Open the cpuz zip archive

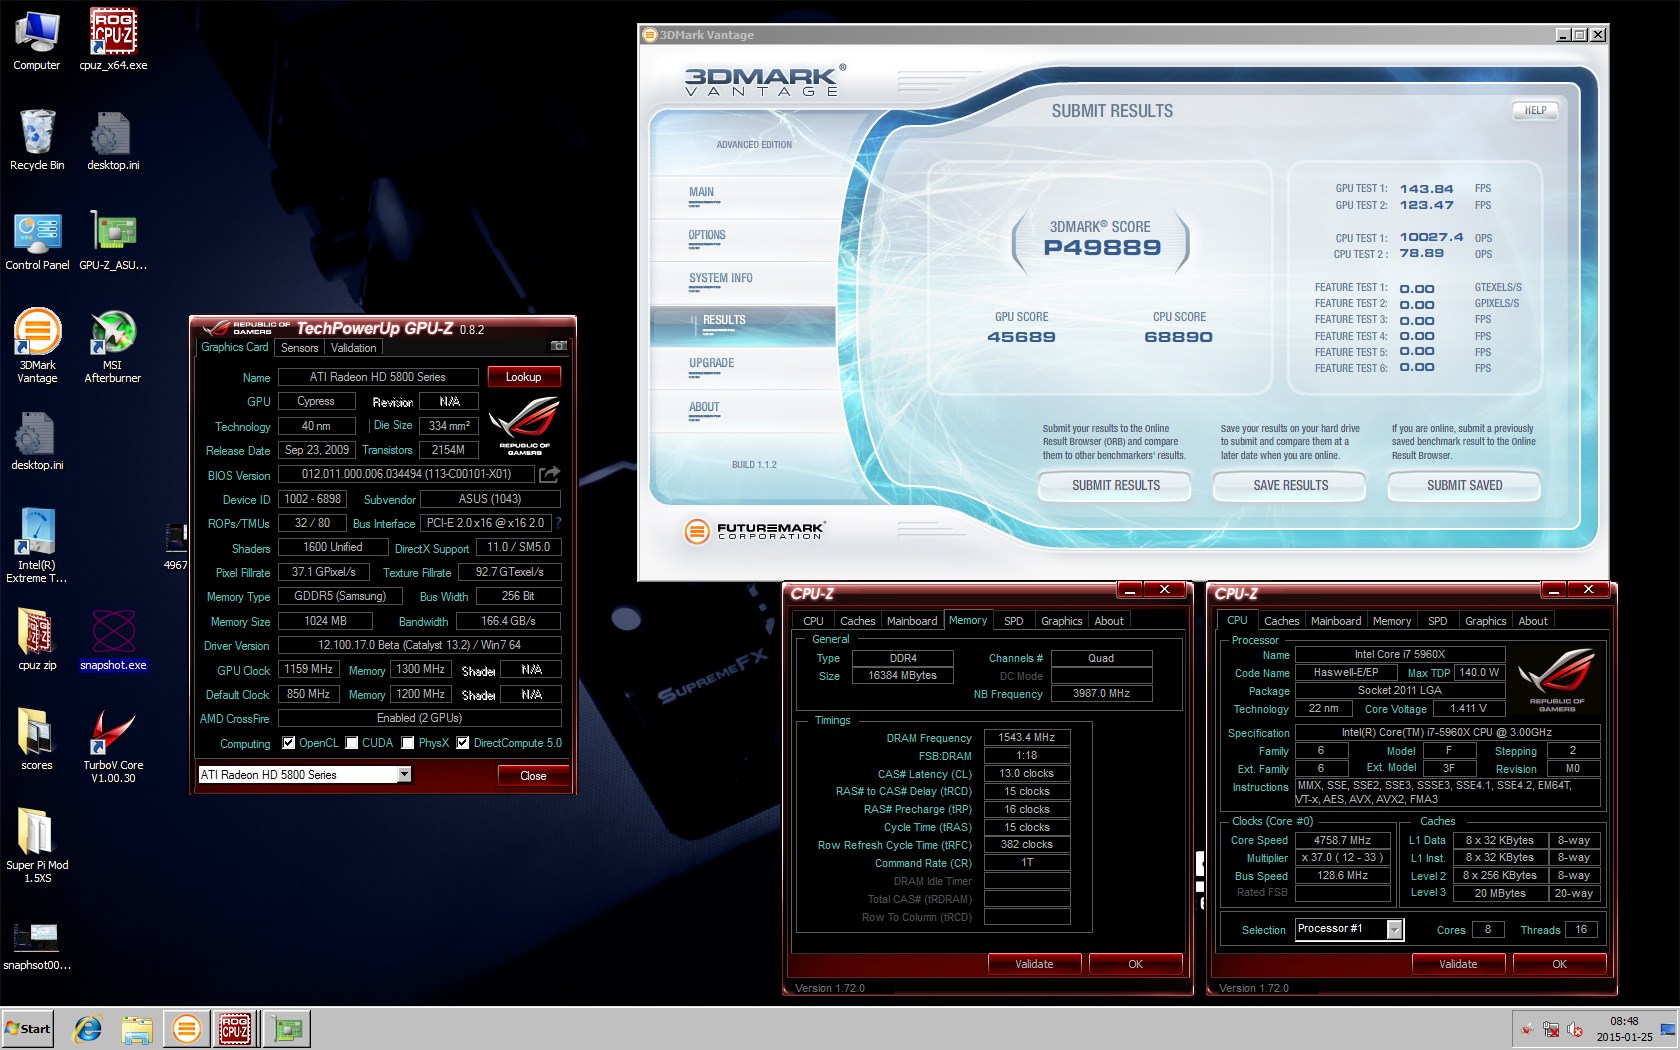click(x=37, y=640)
